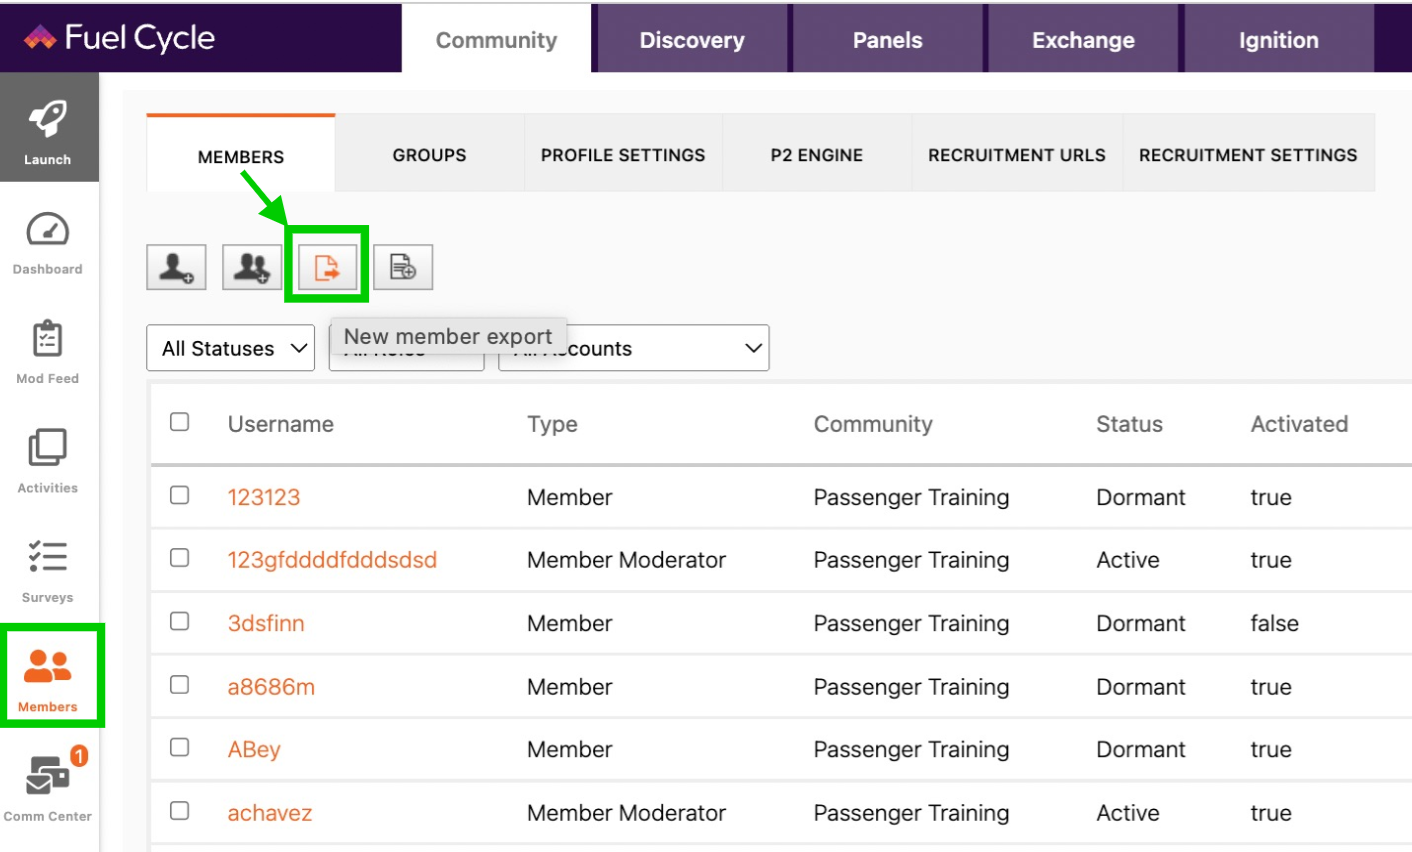Switch to the Ignition top tab
Image resolution: width=1412 pixels, height=852 pixels.
[x=1279, y=39]
